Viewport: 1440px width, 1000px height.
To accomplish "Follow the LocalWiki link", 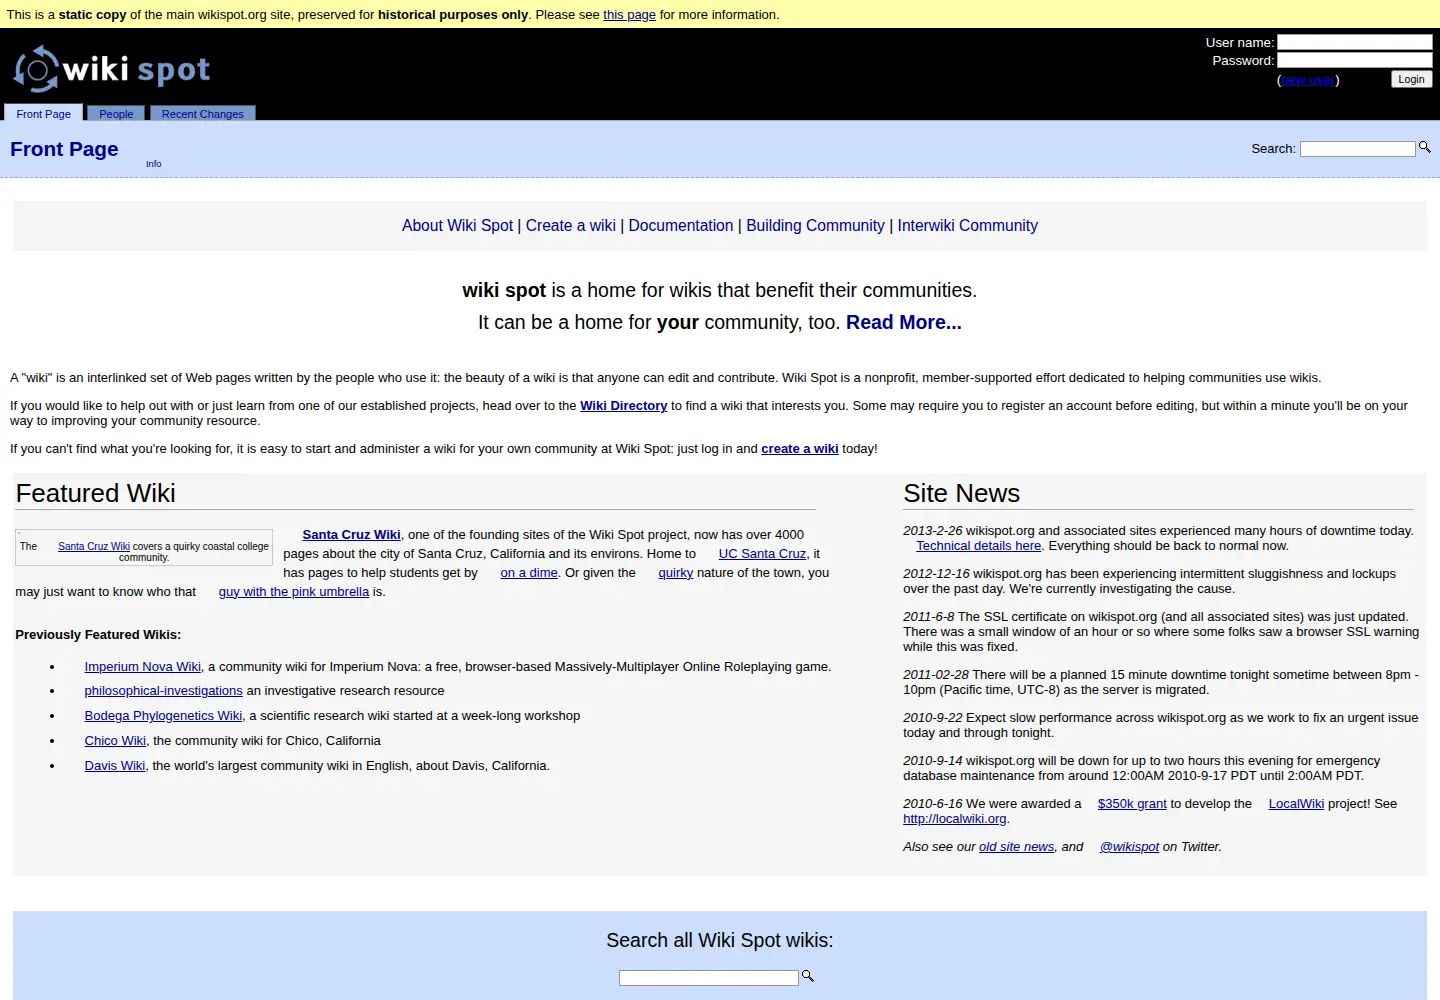I will pos(1296,804).
